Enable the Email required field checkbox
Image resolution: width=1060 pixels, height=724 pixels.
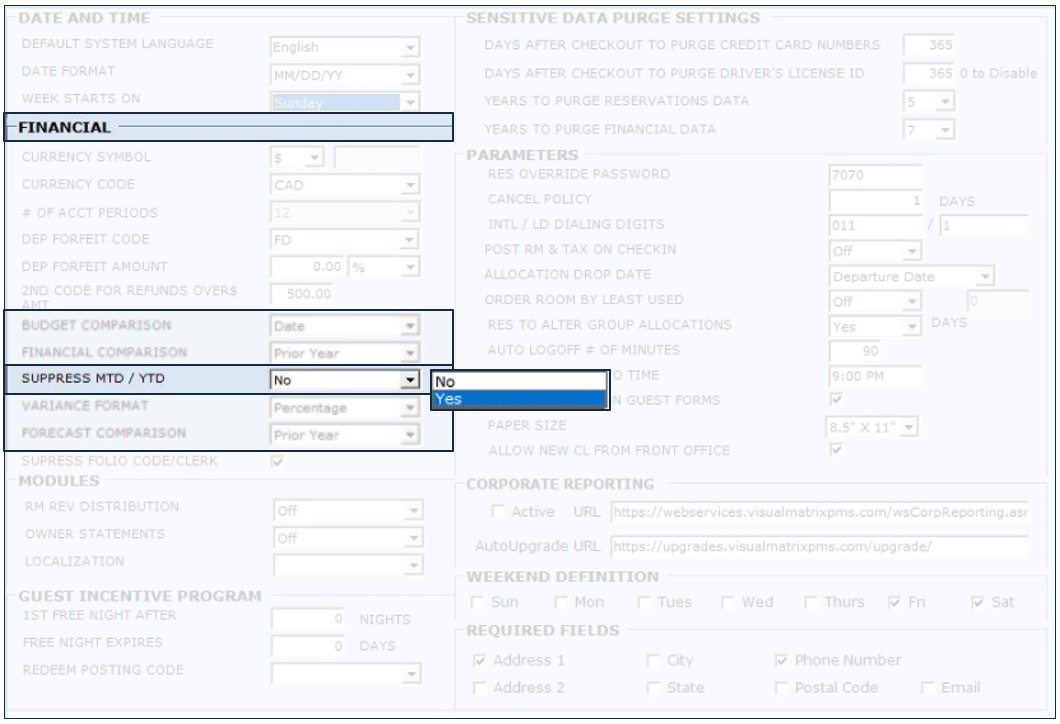927,688
